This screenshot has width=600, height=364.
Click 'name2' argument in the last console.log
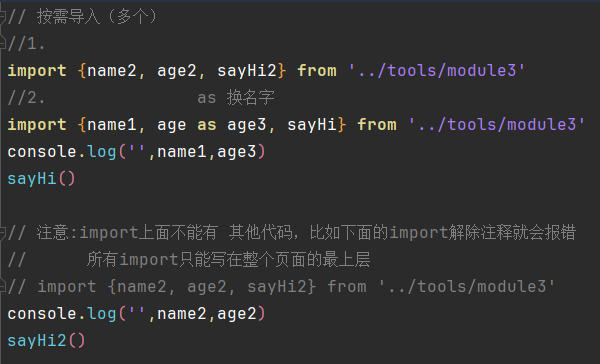click(182, 314)
